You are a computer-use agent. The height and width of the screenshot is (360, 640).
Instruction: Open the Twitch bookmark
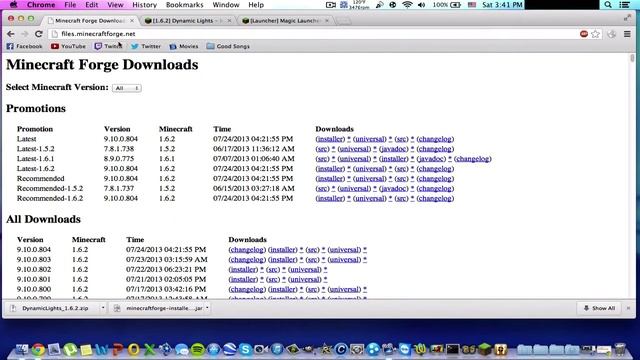(x=108, y=46)
